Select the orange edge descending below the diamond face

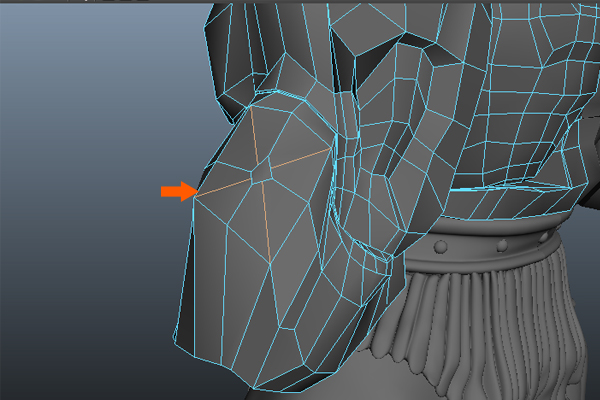coord(267,223)
